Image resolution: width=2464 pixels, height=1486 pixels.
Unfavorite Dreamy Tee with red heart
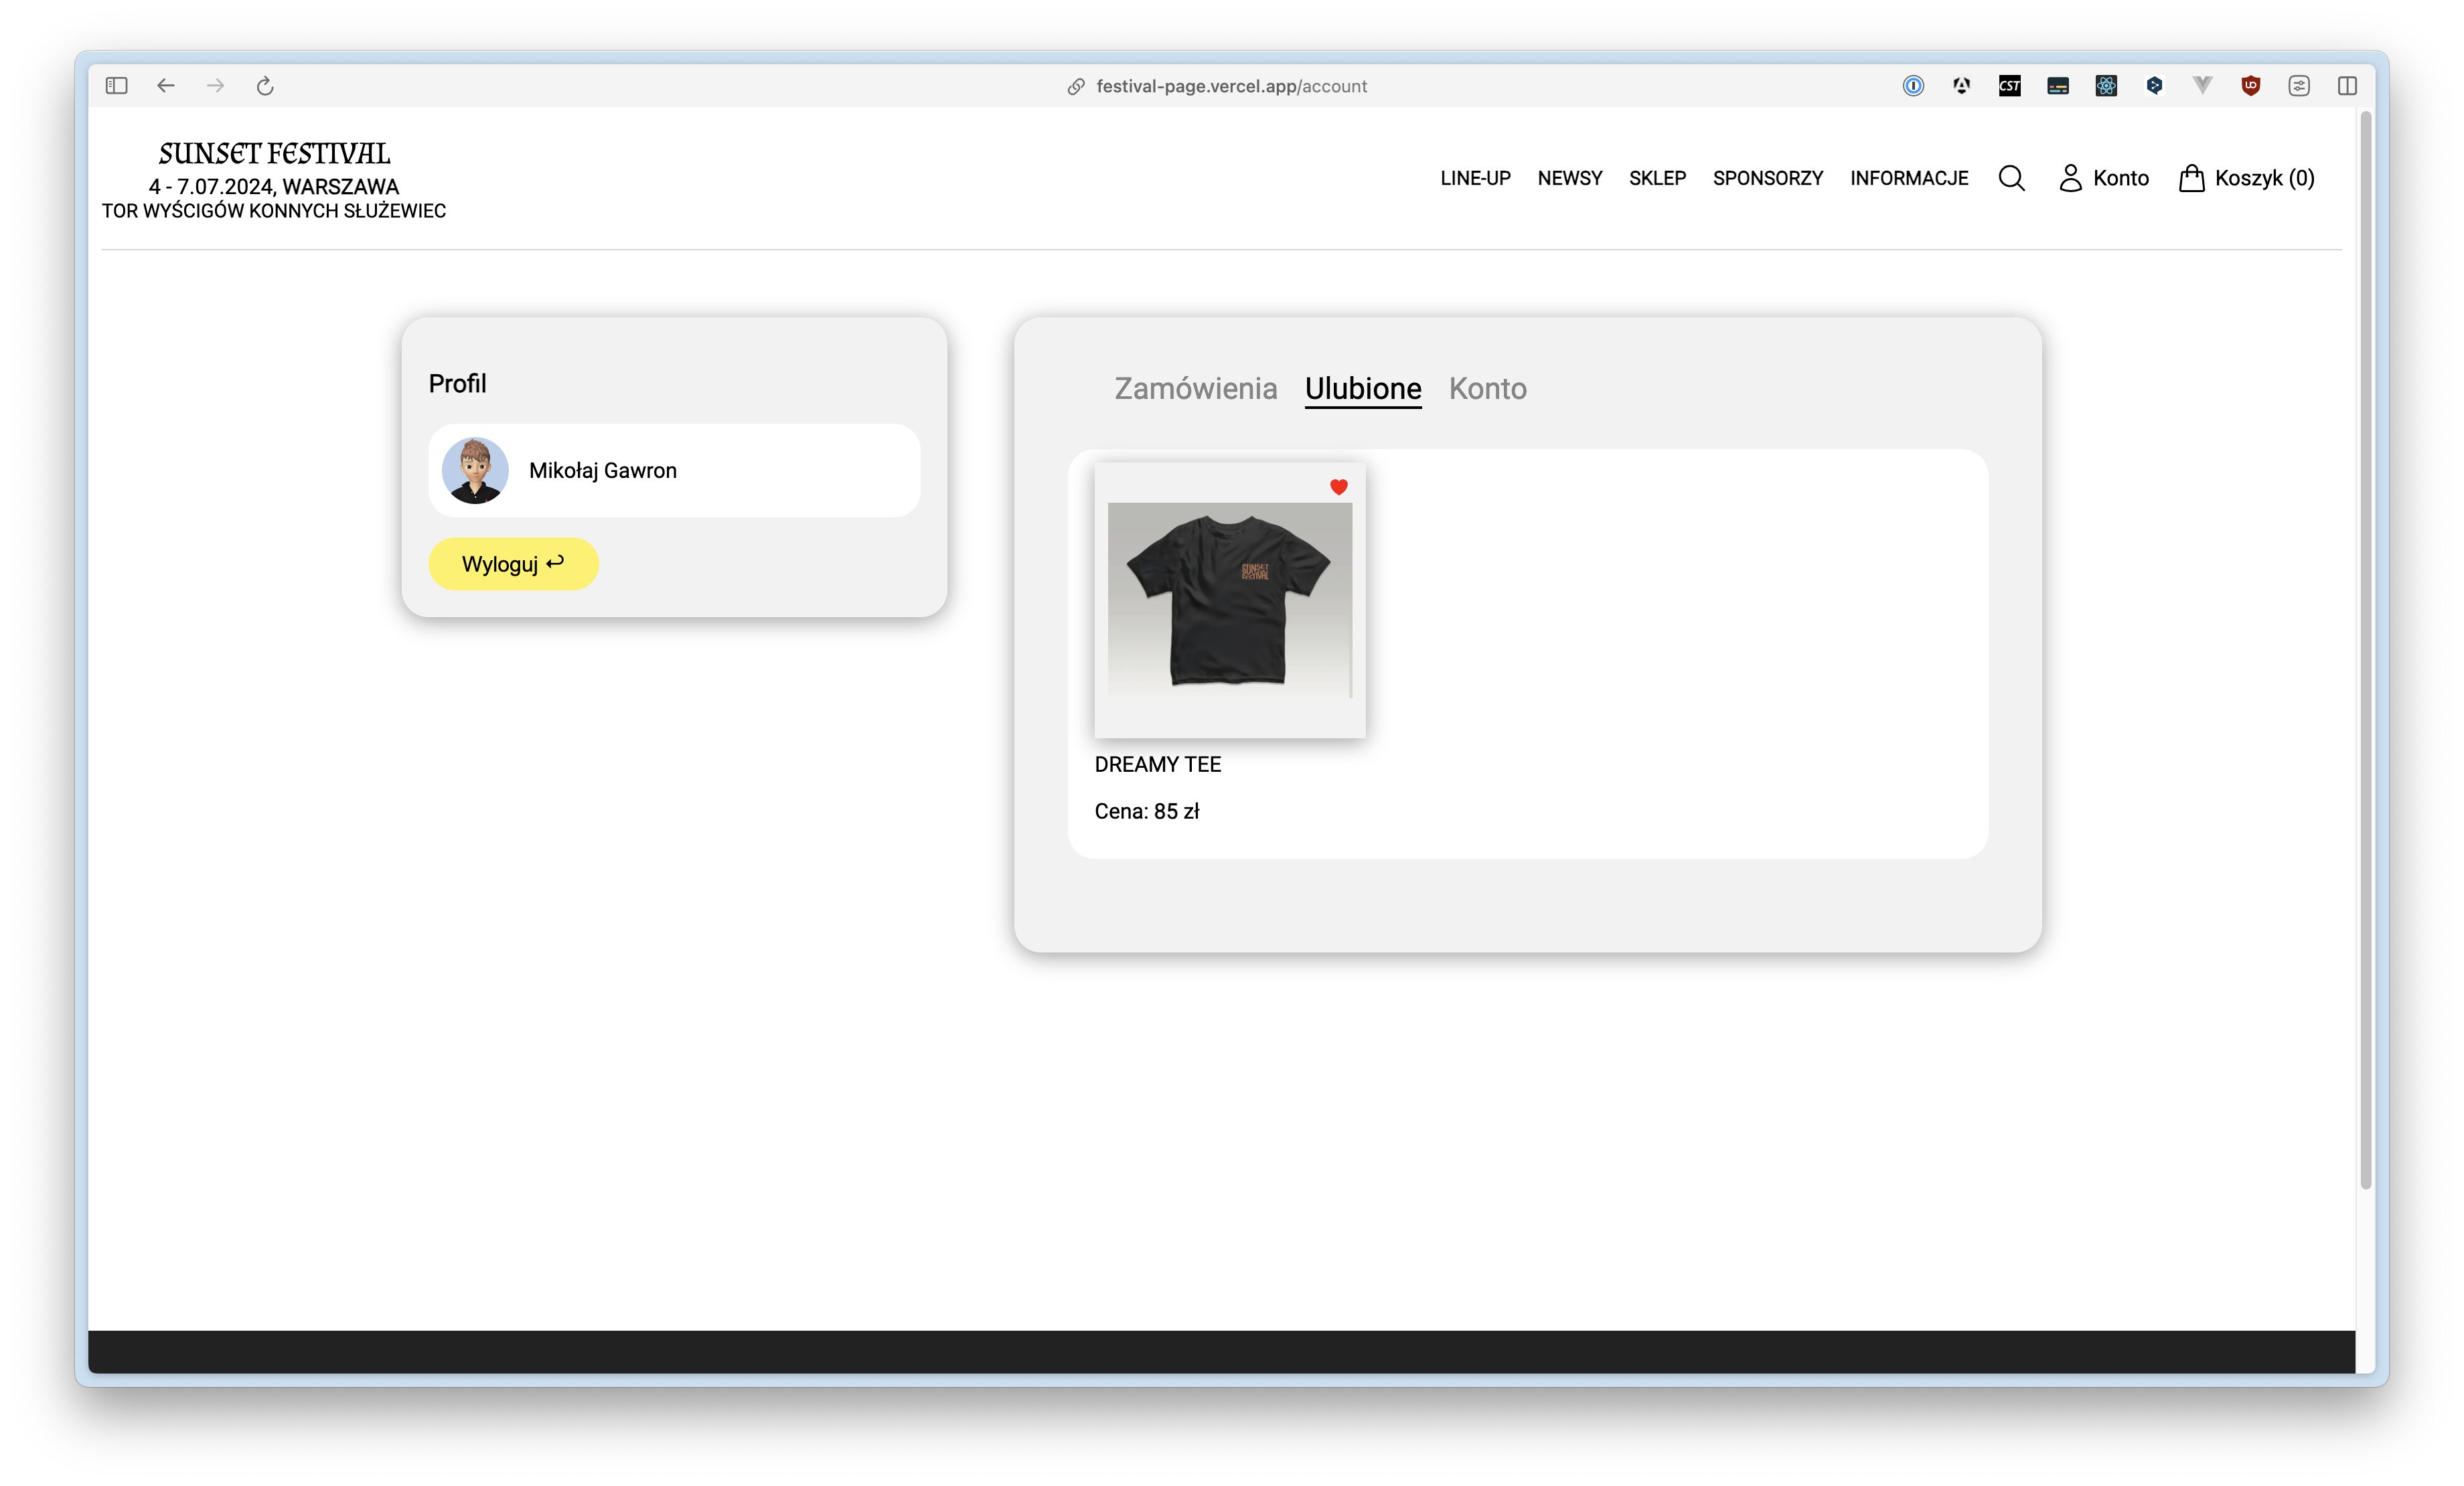(1338, 487)
